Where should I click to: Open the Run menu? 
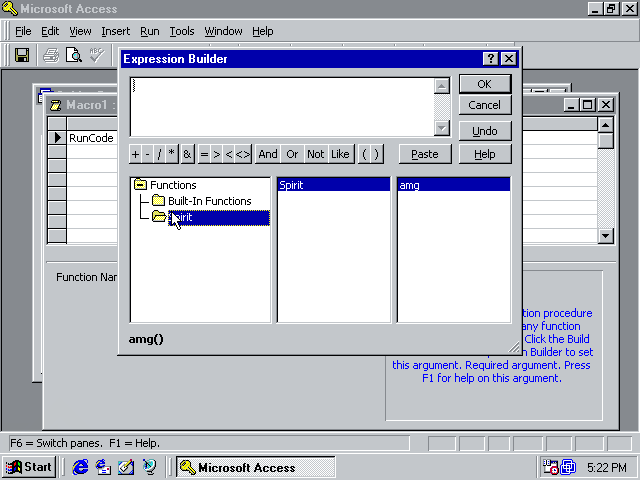pyautogui.click(x=149, y=31)
